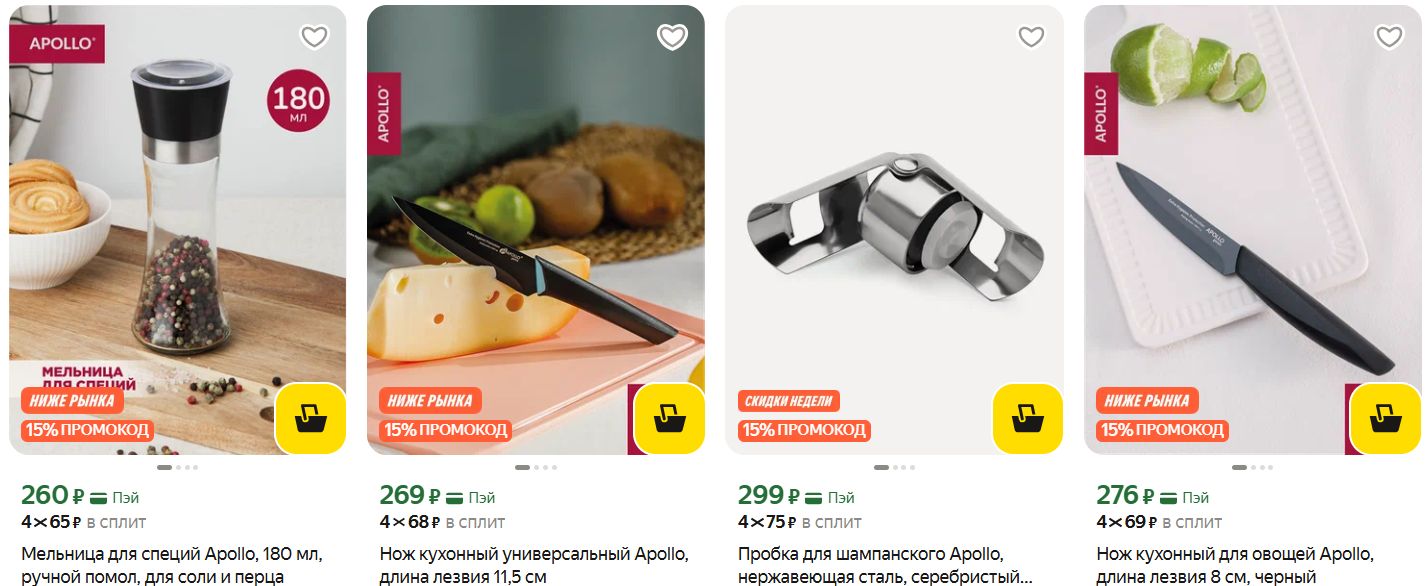The width and height of the screenshot is (1428, 586).
Task: Favorite the champagne stopper with heart icon
Action: tap(1031, 37)
